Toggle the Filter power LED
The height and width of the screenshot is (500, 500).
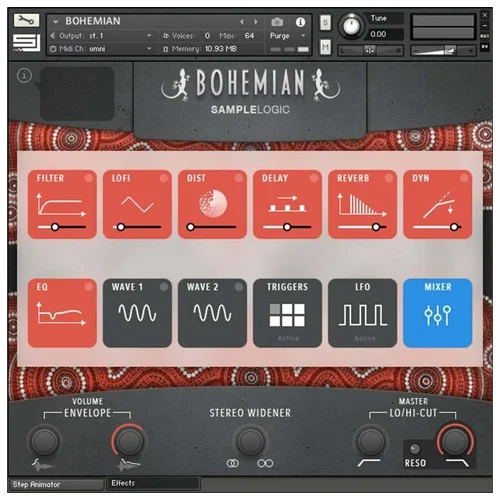(x=89, y=178)
